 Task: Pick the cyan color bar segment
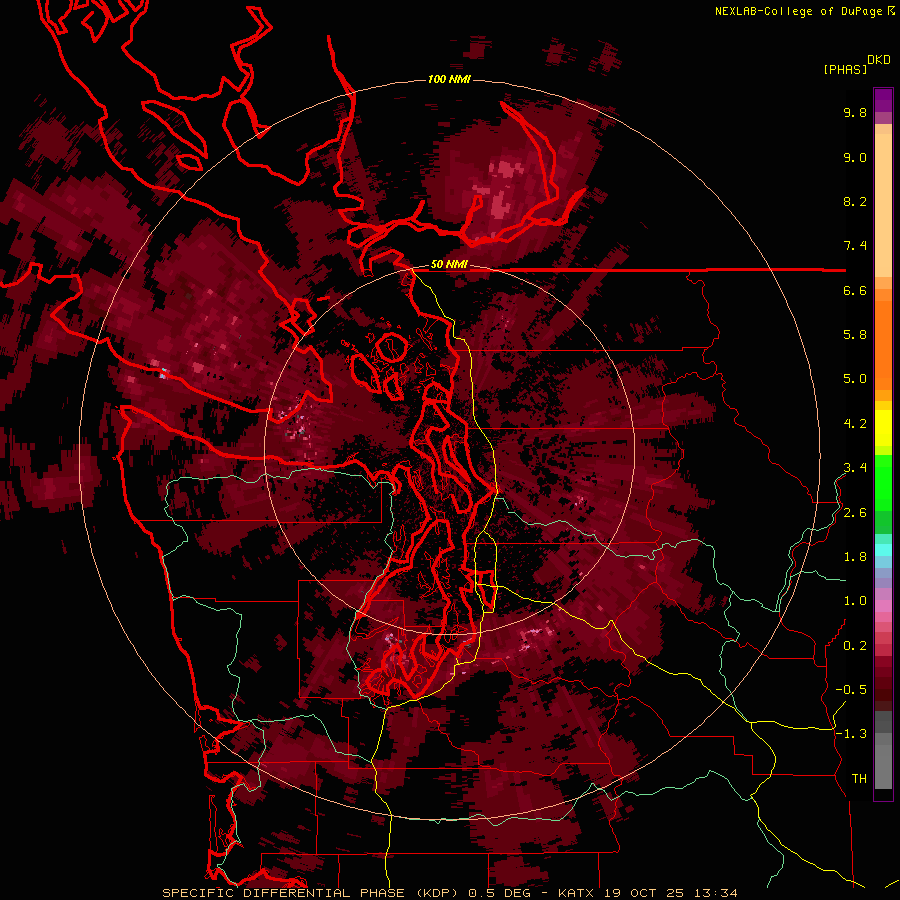883,550
